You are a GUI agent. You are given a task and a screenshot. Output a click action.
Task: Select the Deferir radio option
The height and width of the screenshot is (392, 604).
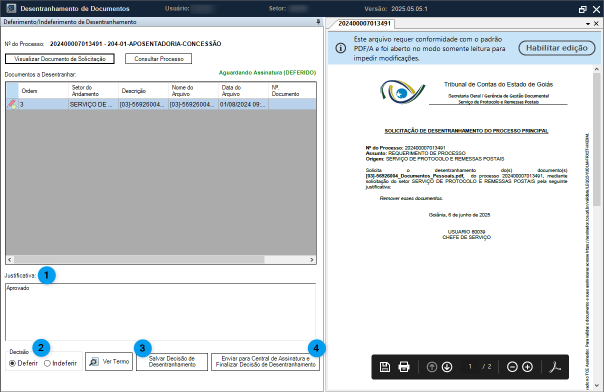pyautogui.click(x=23, y=363)
